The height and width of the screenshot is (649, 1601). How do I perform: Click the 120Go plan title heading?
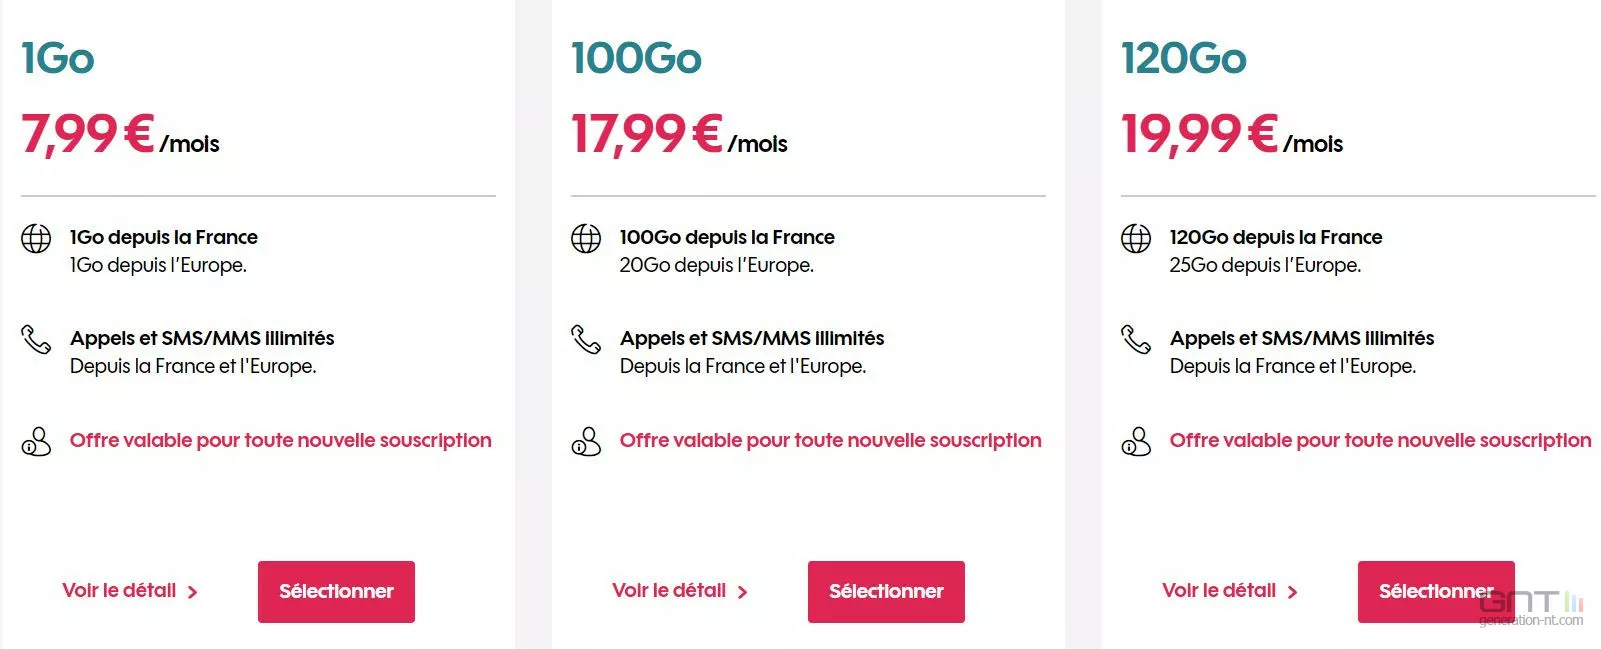tap(1184, 58)
